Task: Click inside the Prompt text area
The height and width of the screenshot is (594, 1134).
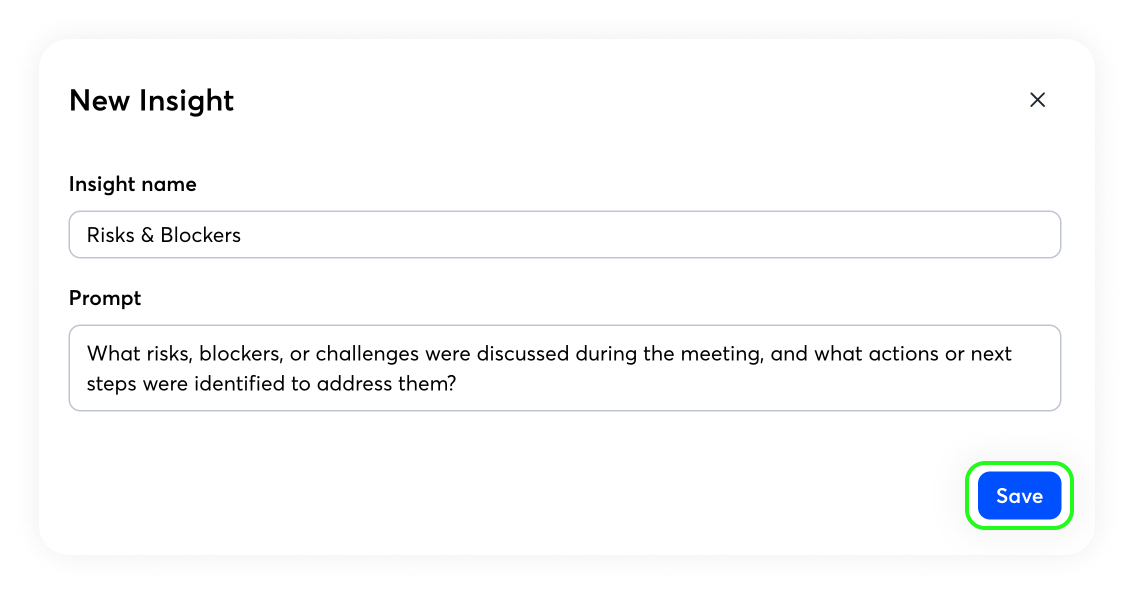Action: pos(564,368)
